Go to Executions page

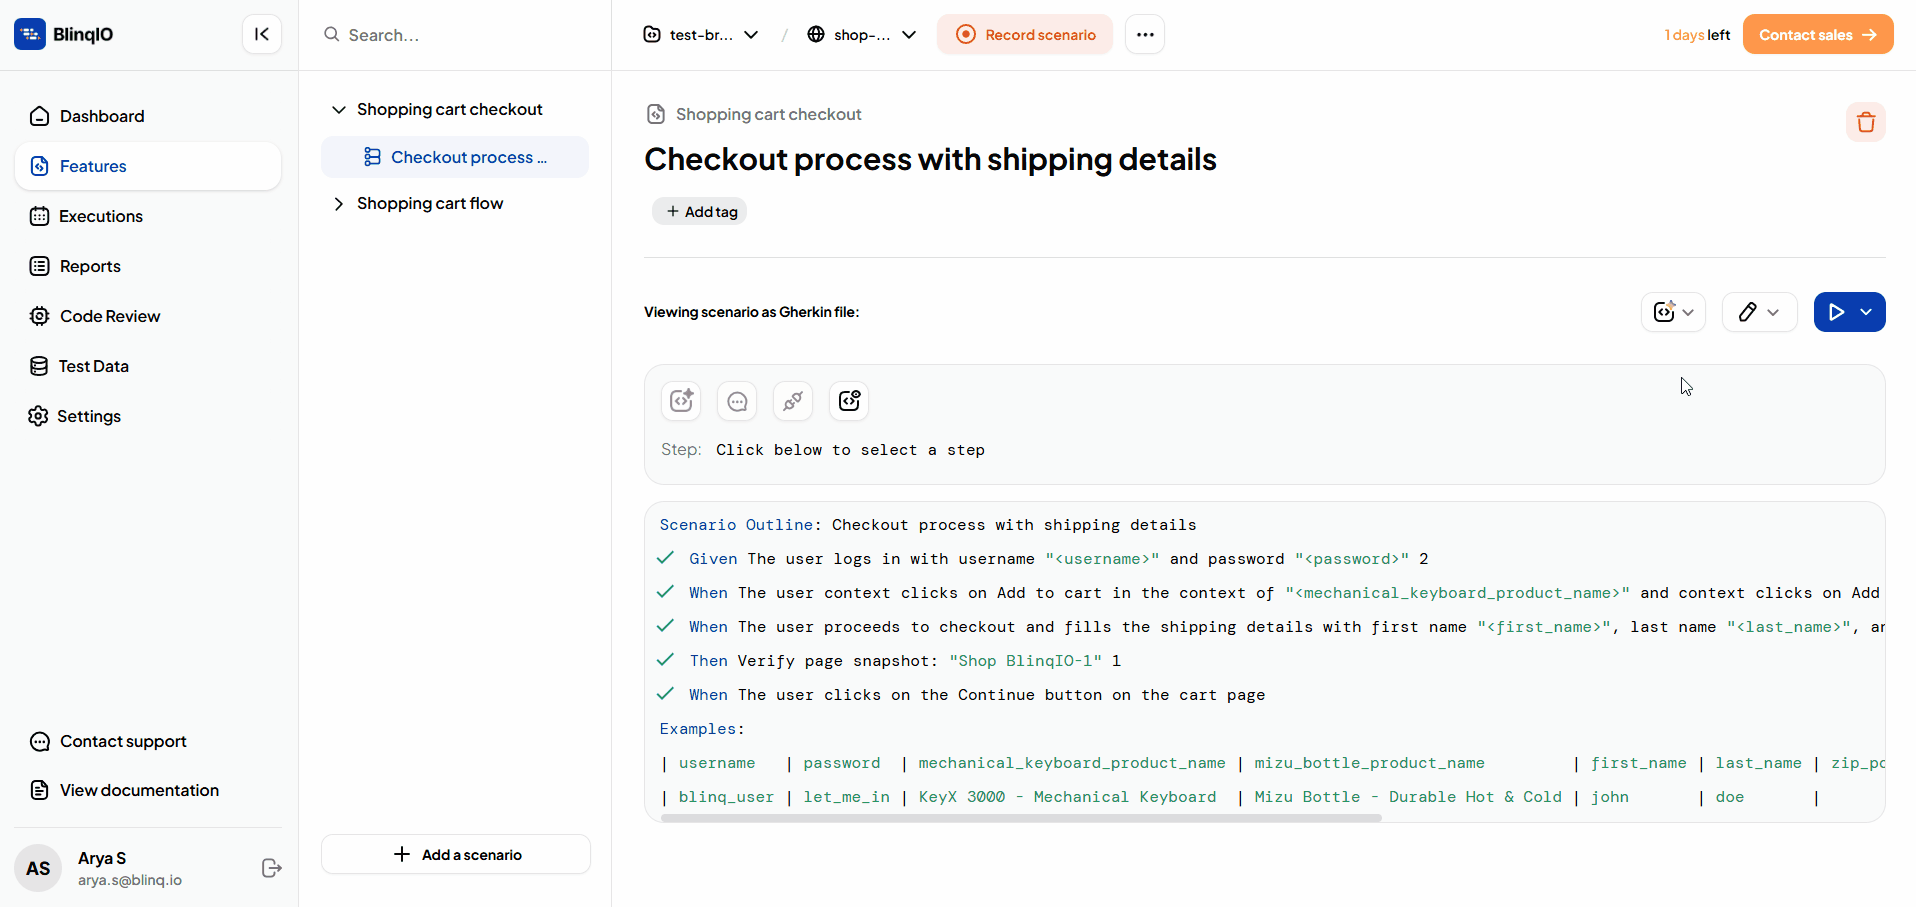[x=148, y=216]
